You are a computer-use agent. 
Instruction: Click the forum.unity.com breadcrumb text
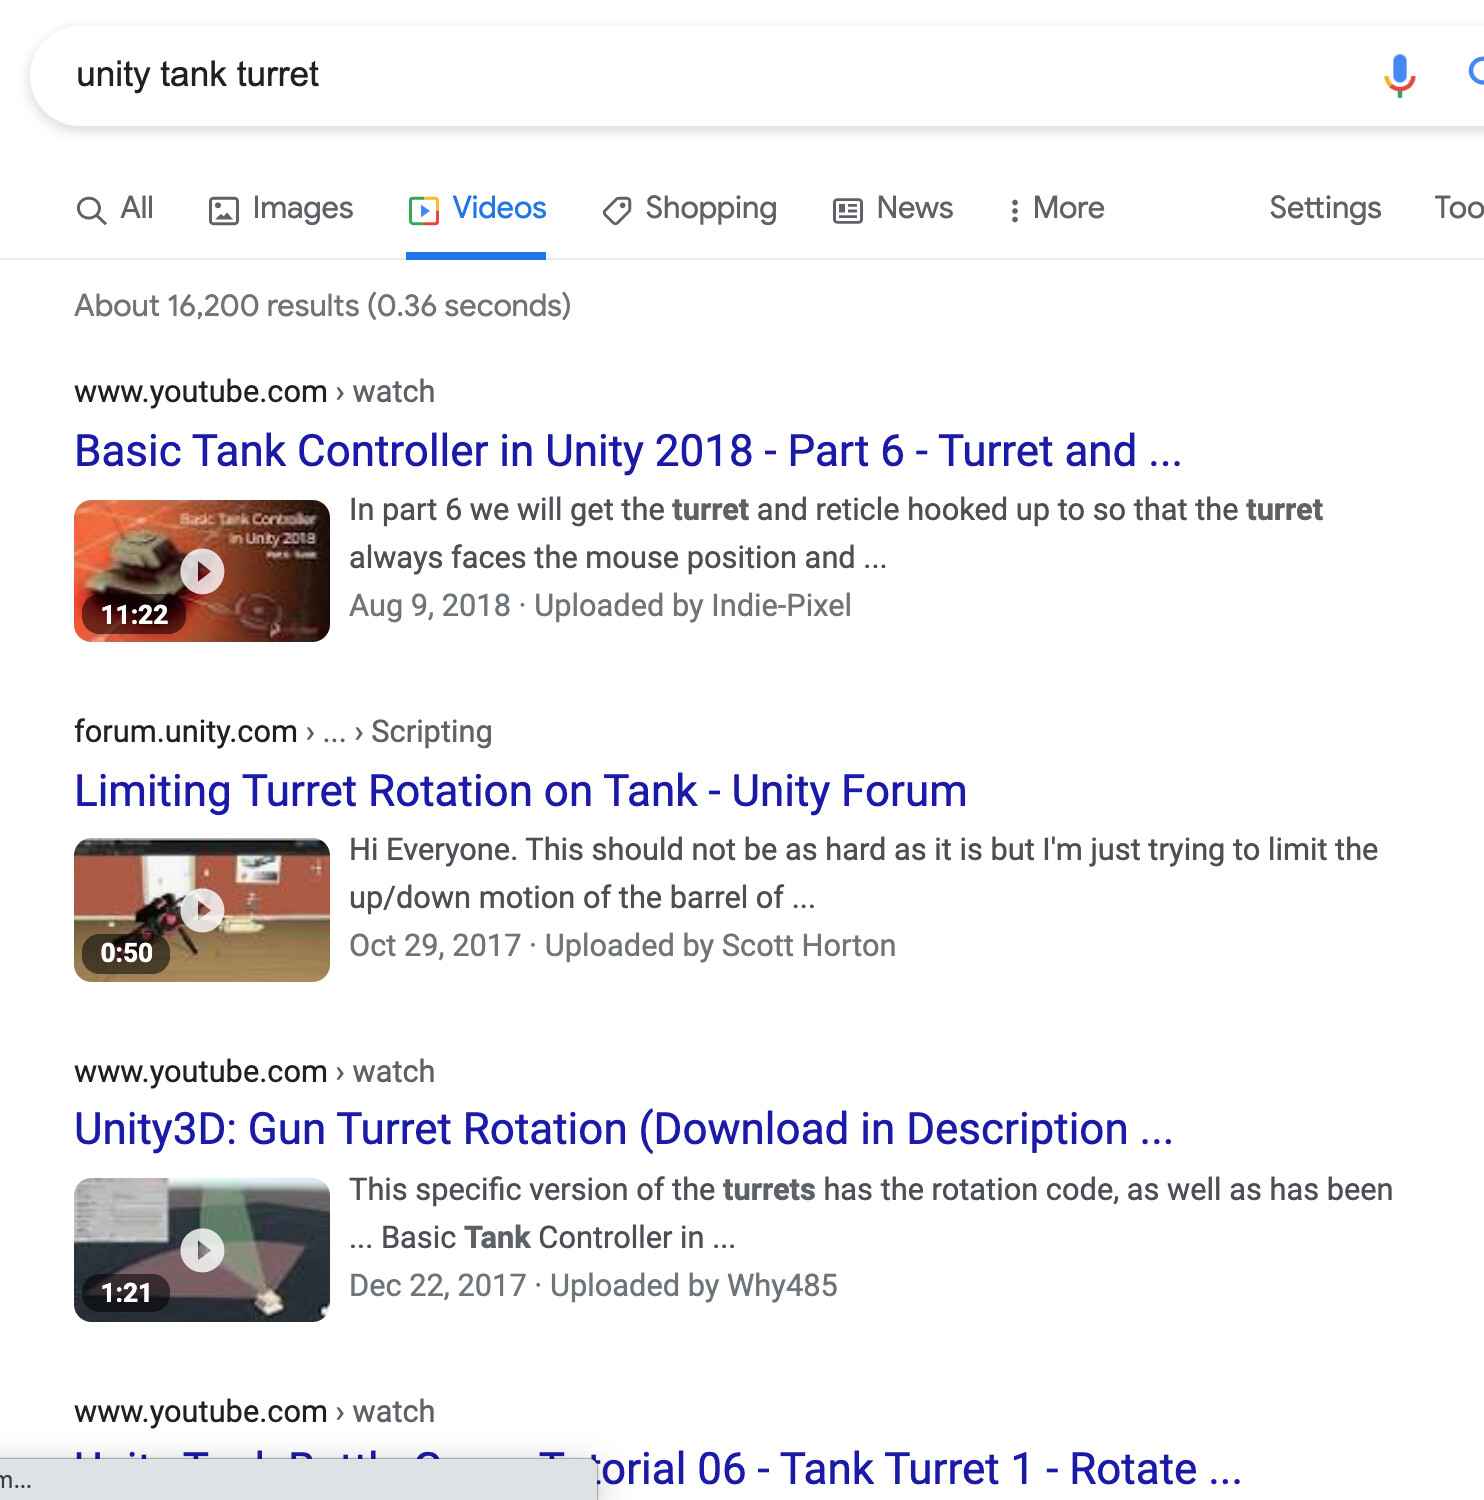point(186,731)
